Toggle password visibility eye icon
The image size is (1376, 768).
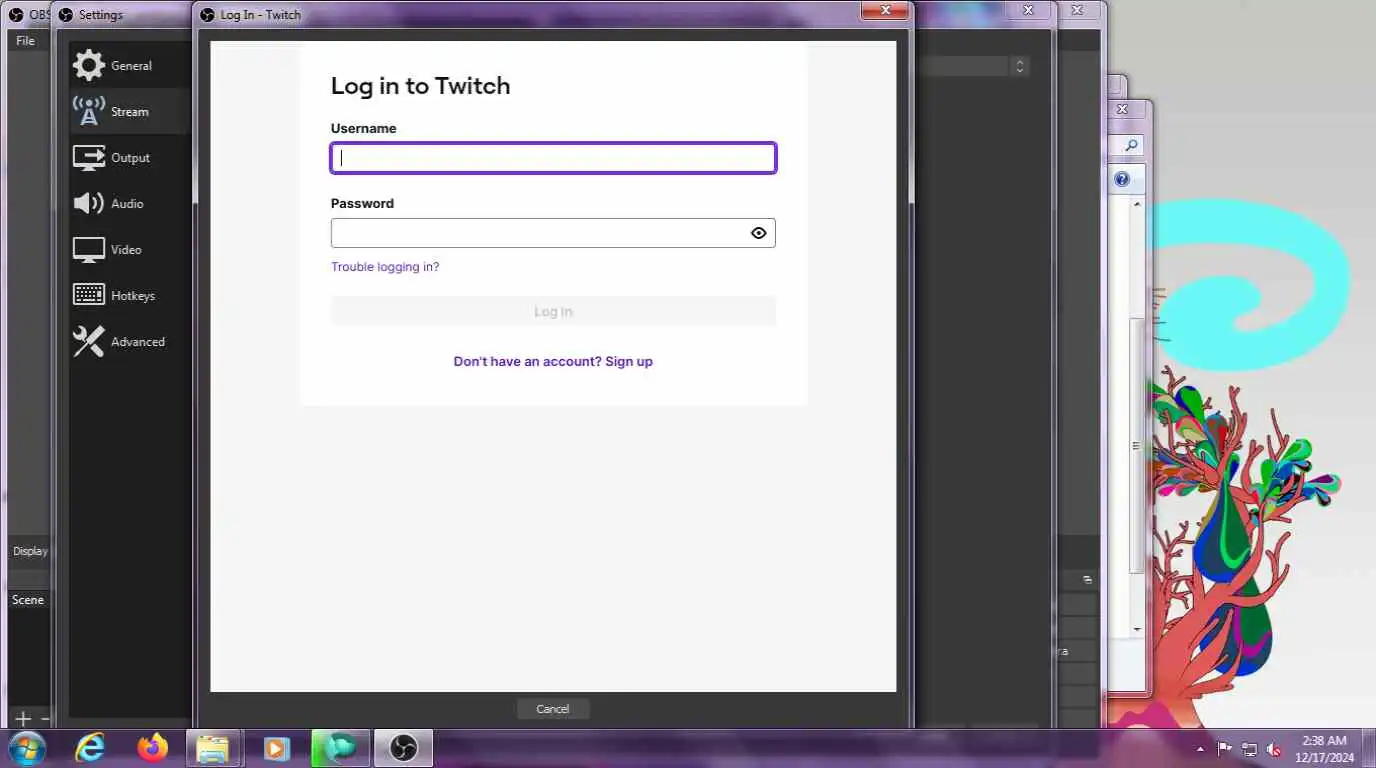tap(759, 233)
